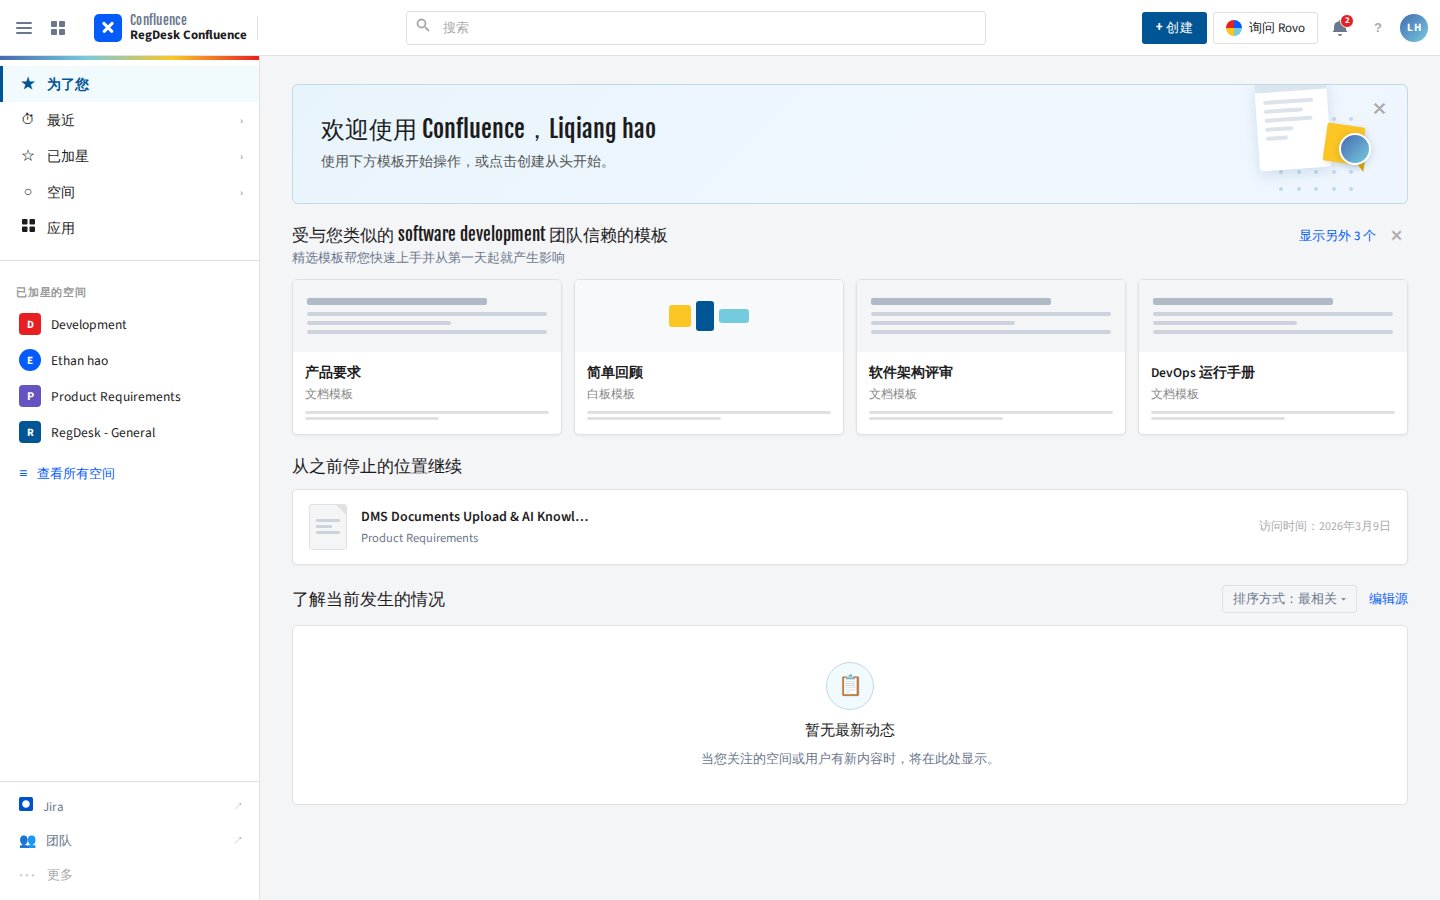Open 更多 in the sidebar footer
This screenshot has height=900, width=1440.
130,875
